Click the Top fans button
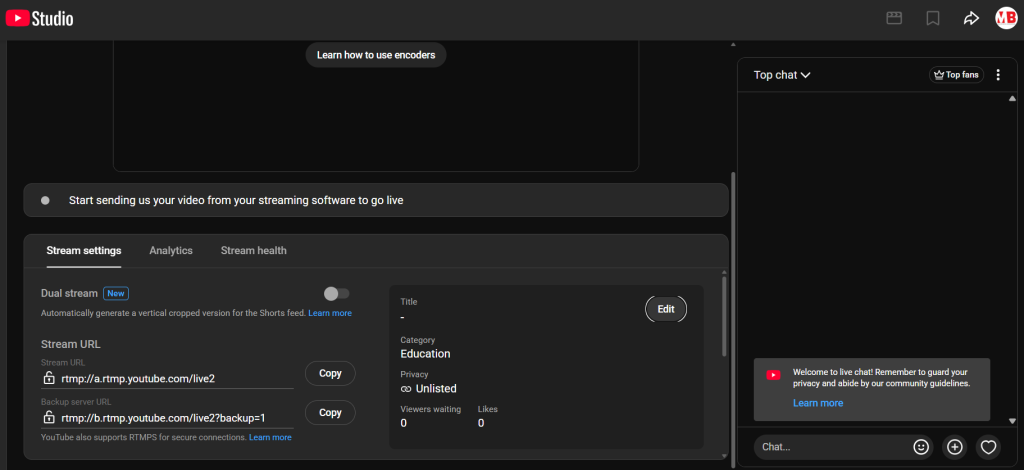The image size is (1024, 470). [957, 75]
